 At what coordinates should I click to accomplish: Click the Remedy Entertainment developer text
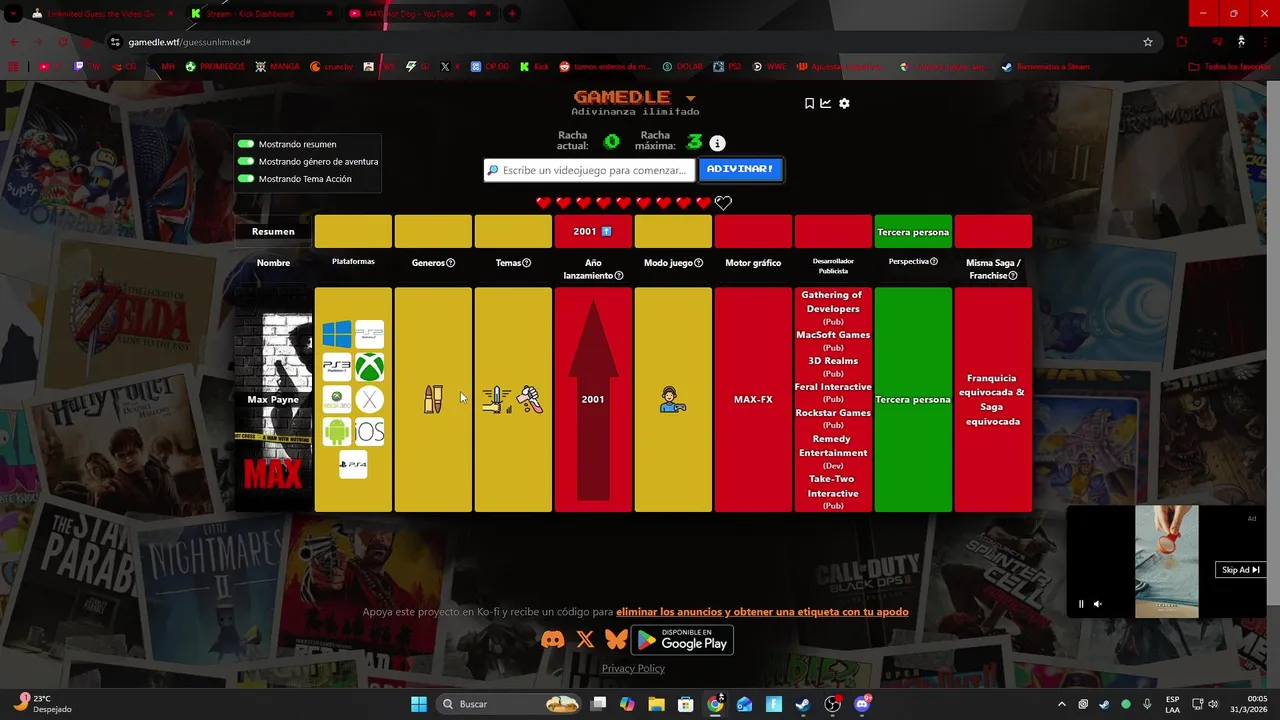[x=833, y=446]
